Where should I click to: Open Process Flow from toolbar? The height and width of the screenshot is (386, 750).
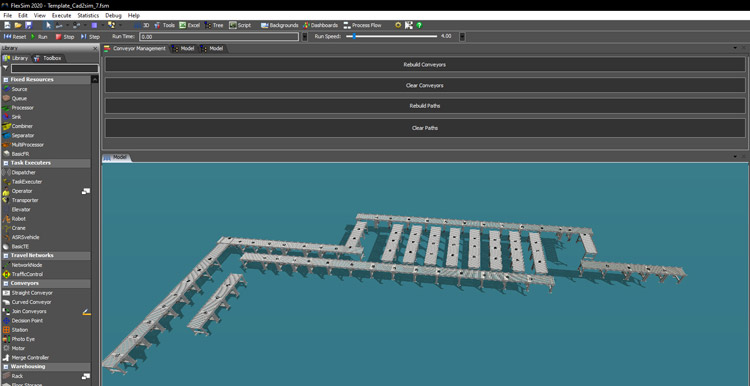362,25
